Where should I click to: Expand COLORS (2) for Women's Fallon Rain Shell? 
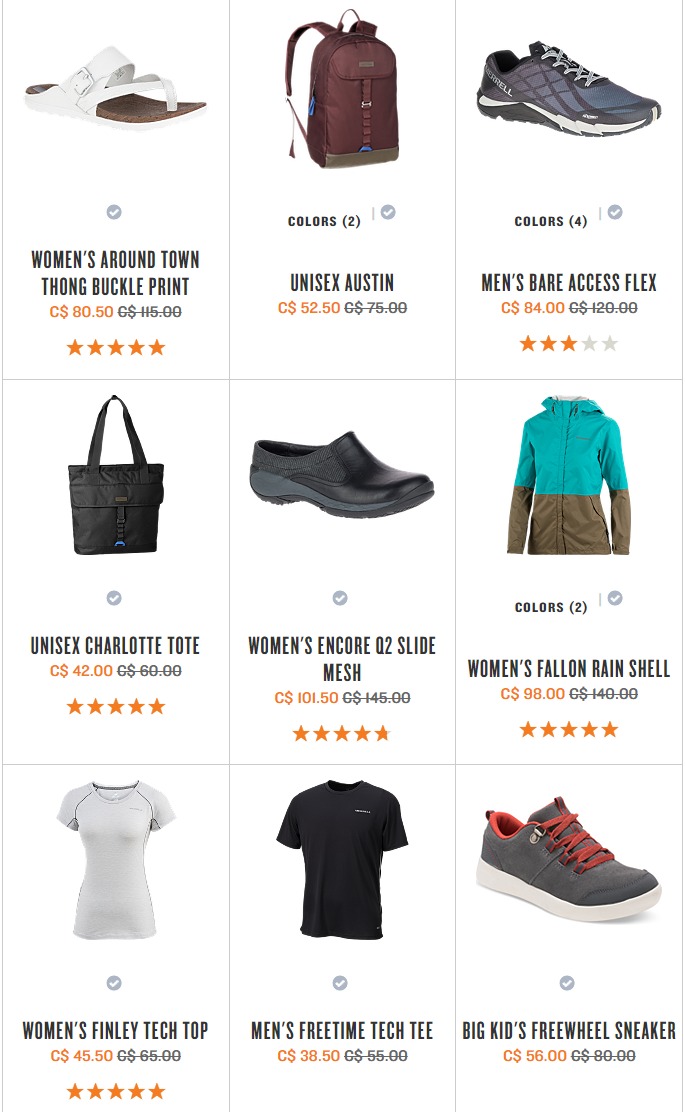tap(551, 607)
